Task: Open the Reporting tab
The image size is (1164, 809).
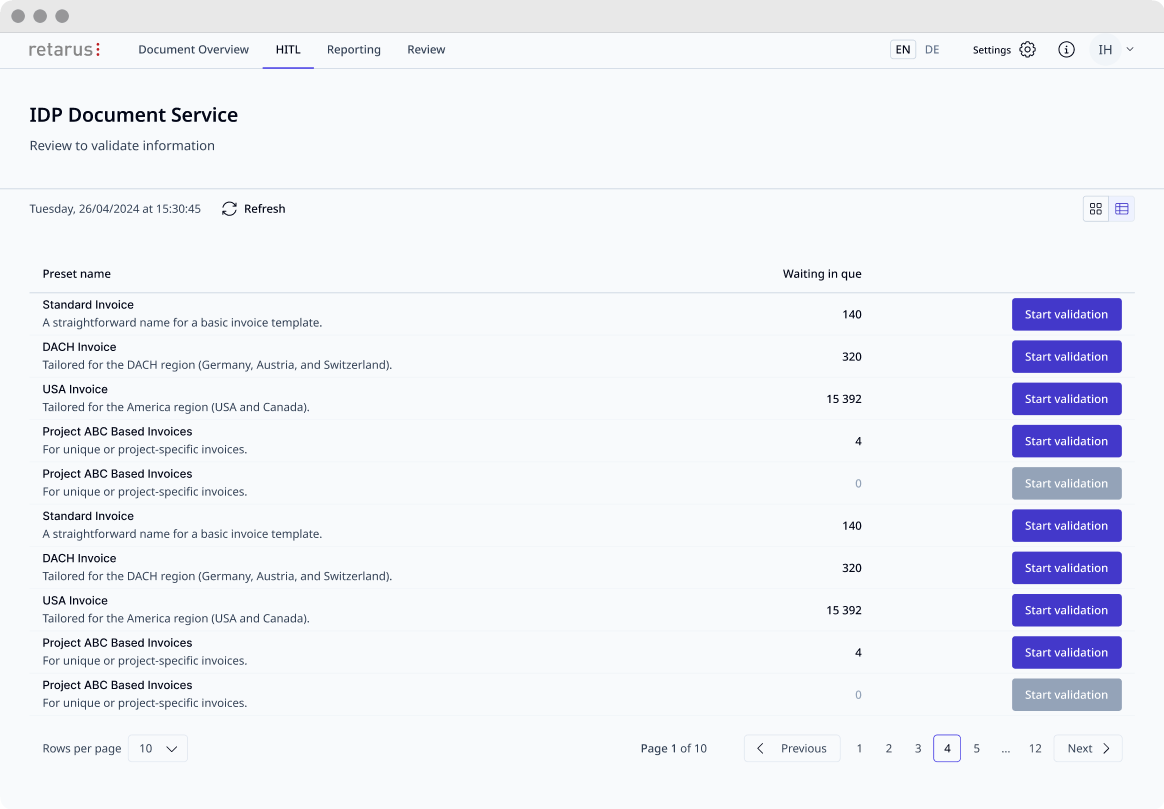Action: coord(353,50)
